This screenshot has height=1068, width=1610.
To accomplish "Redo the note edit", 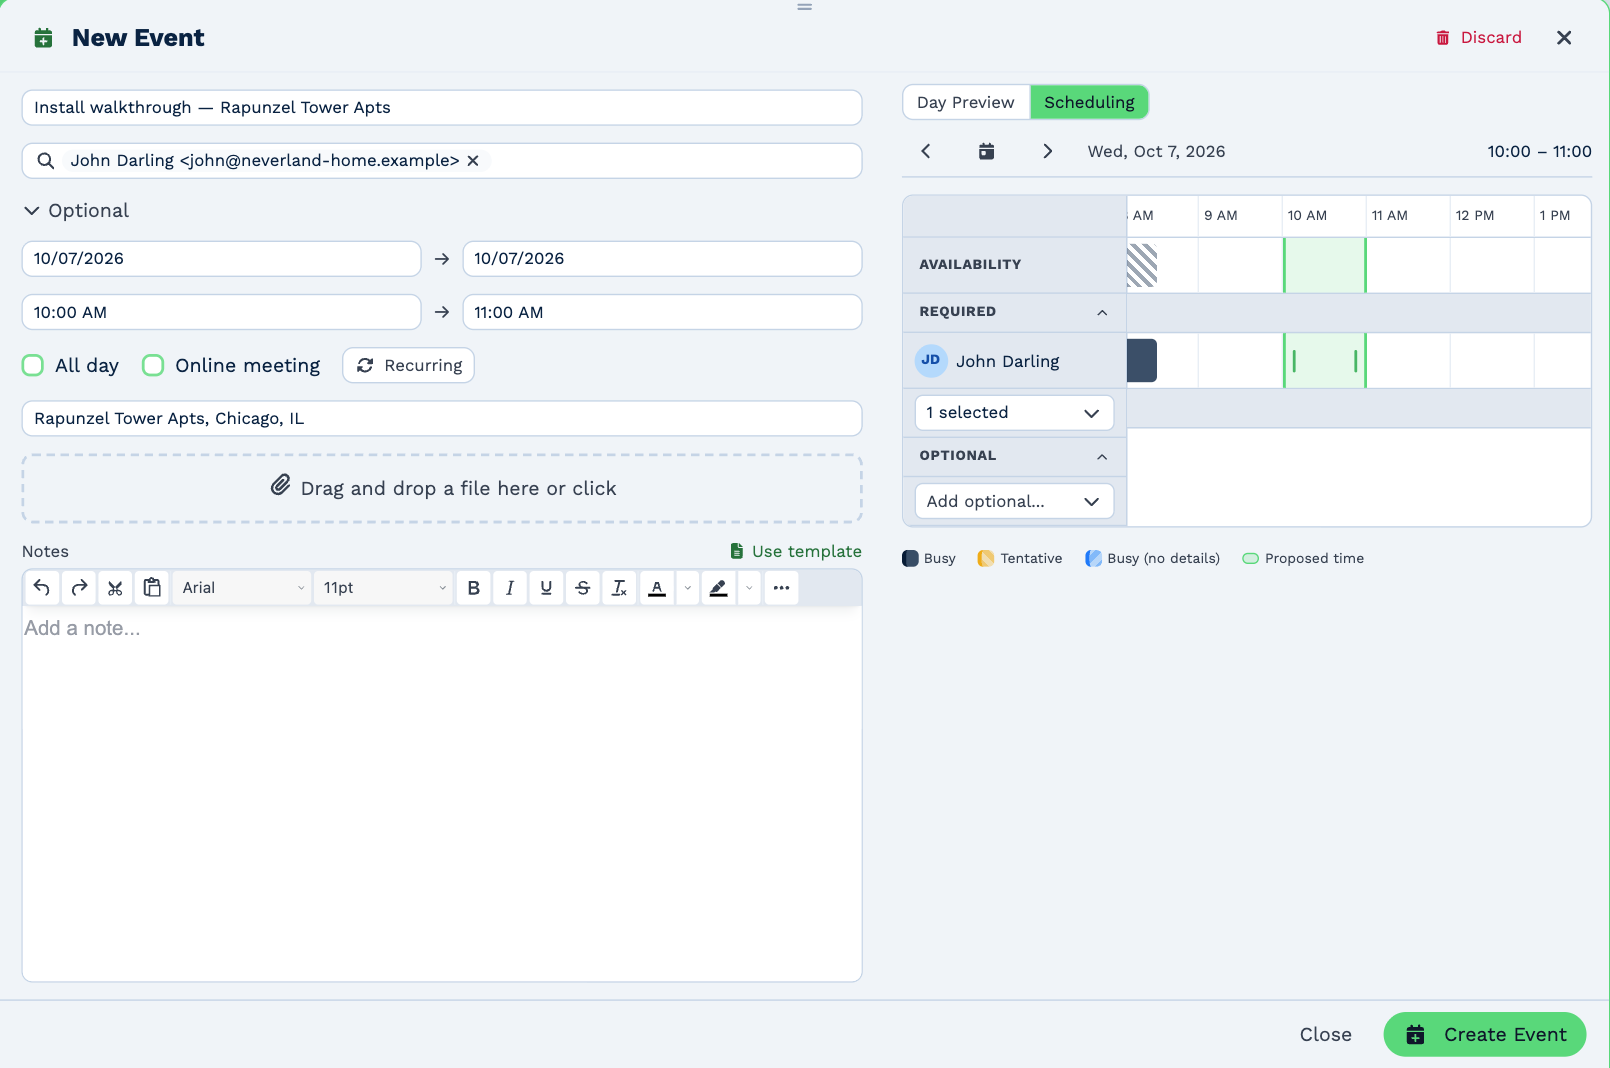I will pyautogui.click(x=79, y=588).
